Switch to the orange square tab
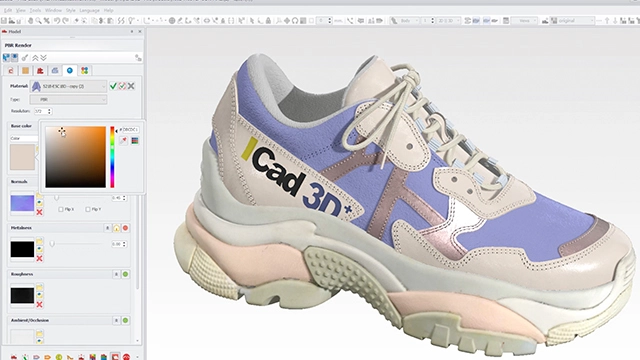This screenshot has width=640, height=360. click(x=25, y=71)
